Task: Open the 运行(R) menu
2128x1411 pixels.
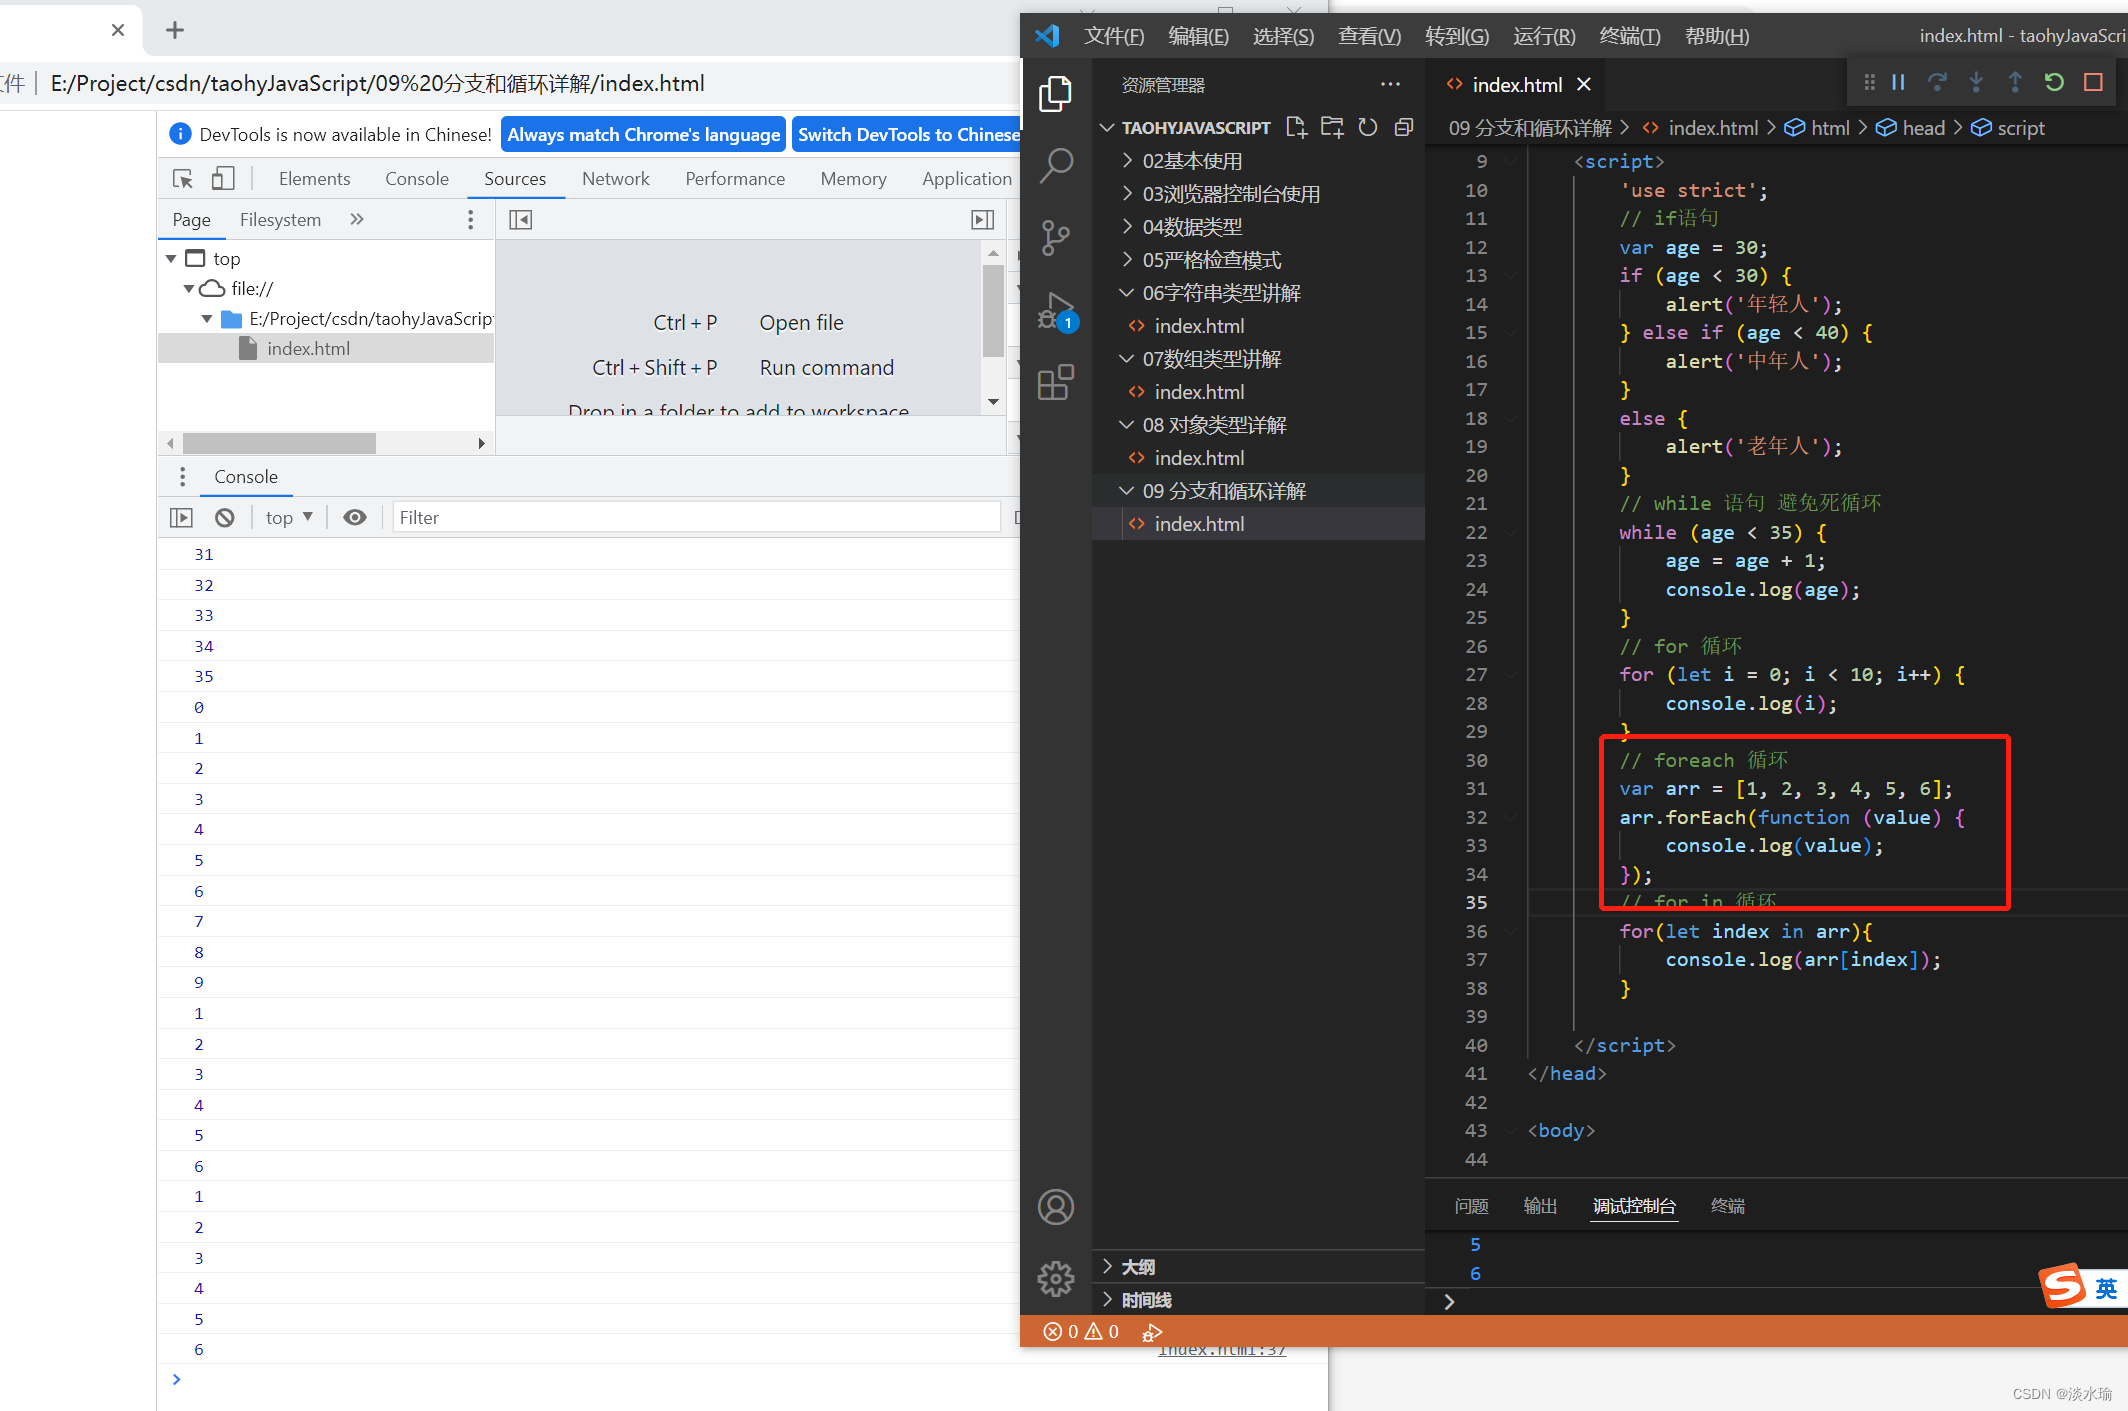Action: [x=1544, y=36]
